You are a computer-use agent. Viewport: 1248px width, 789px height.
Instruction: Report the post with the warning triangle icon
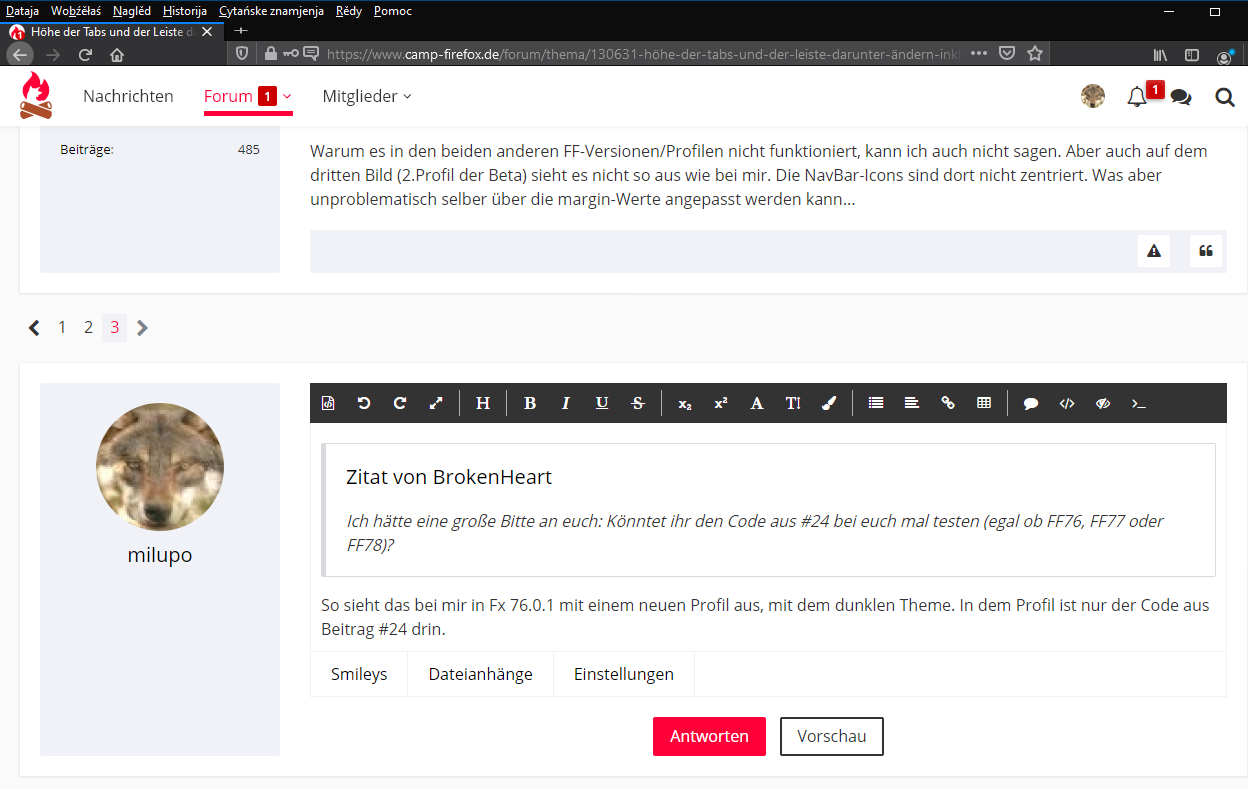(1154, 251)
